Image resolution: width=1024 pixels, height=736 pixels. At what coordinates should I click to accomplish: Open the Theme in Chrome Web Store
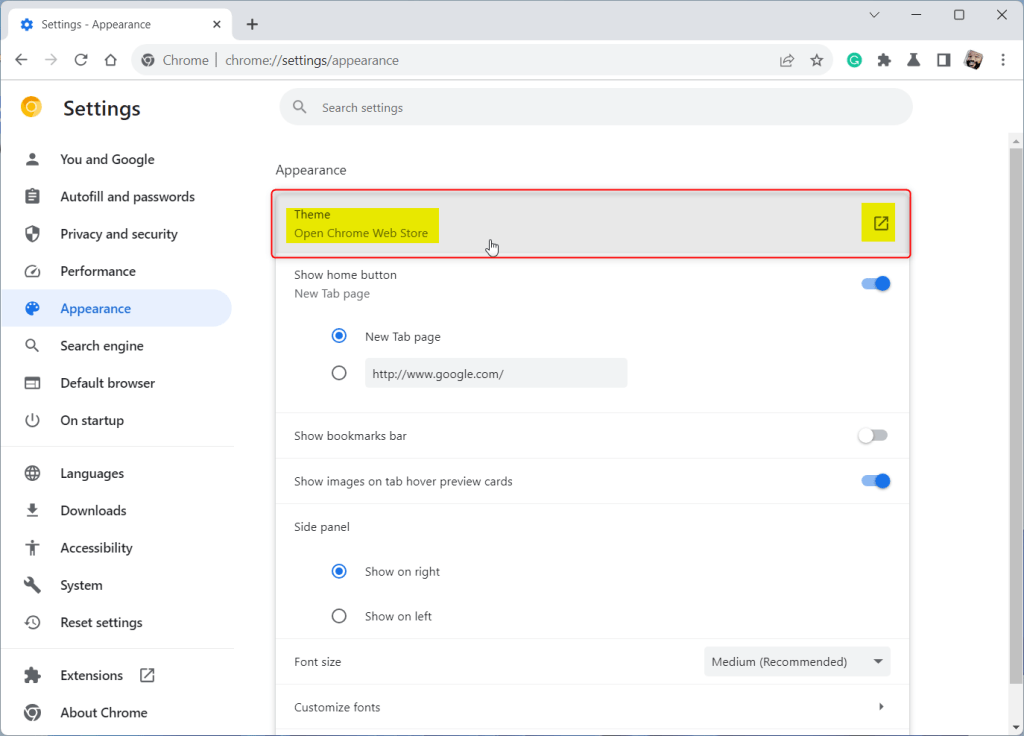pos(878,222)
